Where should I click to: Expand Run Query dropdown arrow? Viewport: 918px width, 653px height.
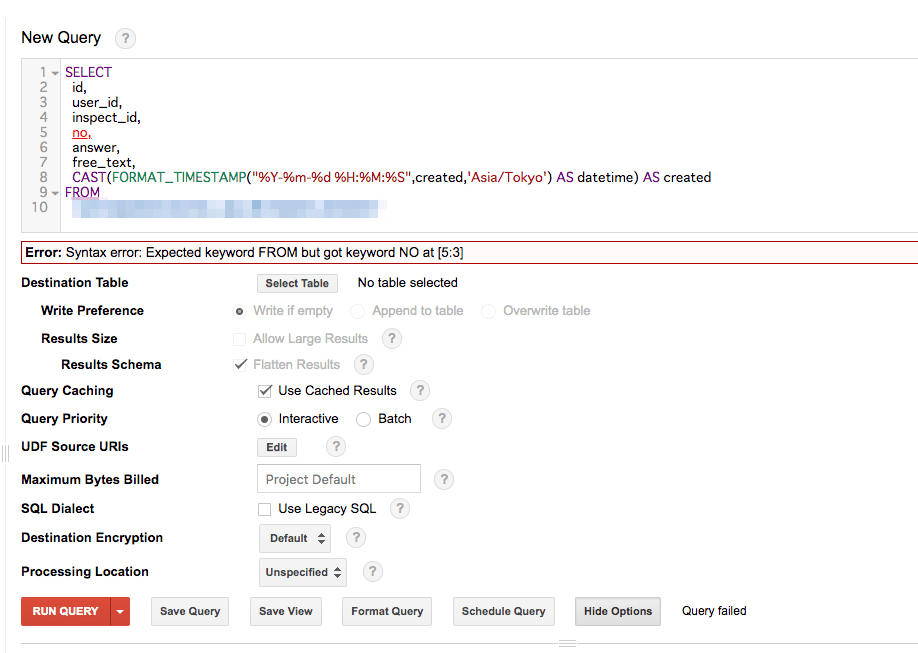point(121,611)
